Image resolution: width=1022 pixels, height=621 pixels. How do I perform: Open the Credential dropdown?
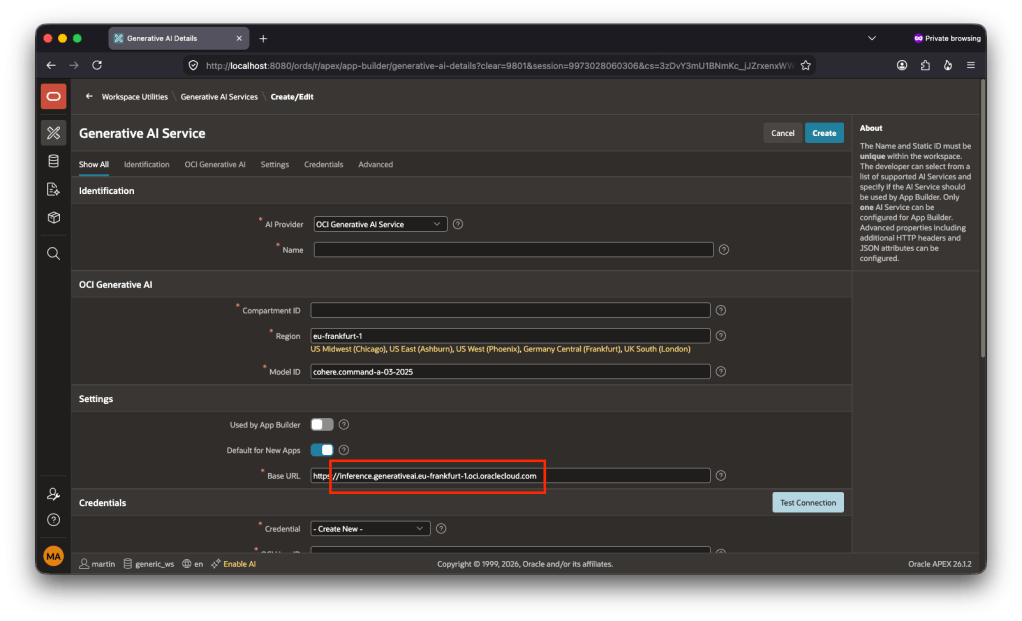[x=370, y=528]
